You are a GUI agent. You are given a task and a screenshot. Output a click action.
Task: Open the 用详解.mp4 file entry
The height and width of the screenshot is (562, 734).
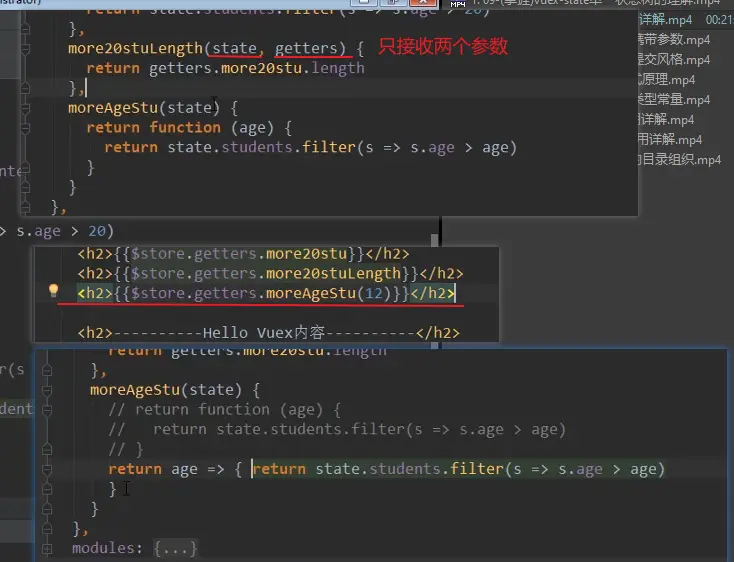(x=670, y=139)
